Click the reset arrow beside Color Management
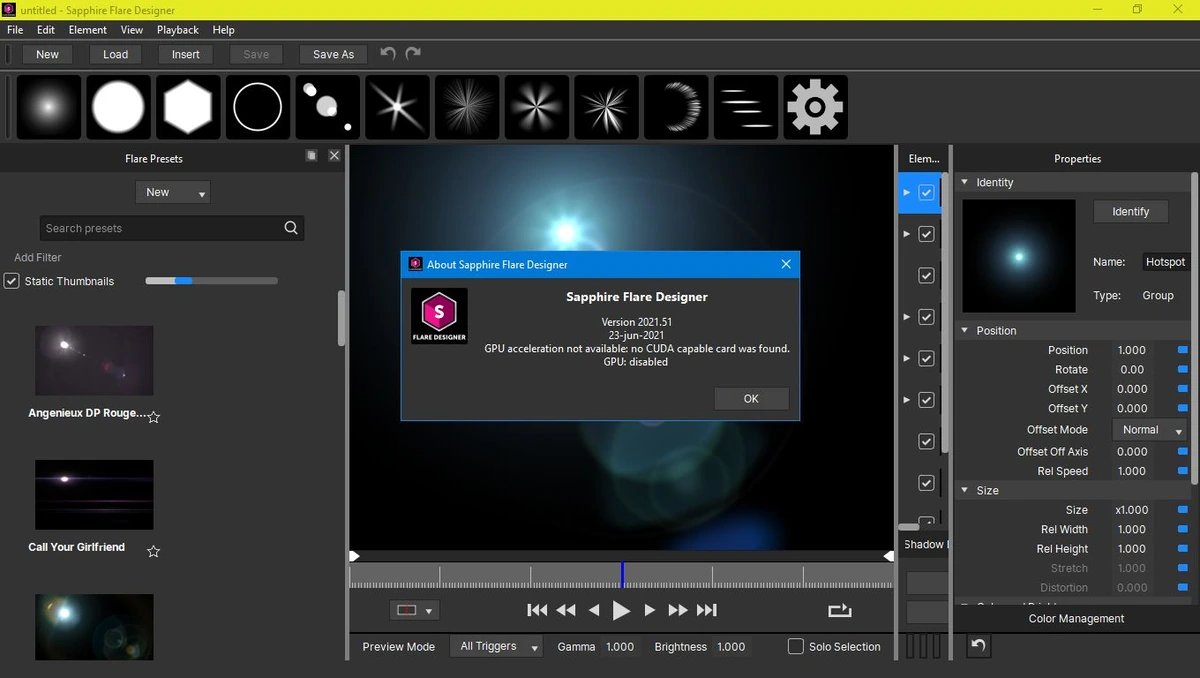1200x678 pixels. tap(979, 646)
